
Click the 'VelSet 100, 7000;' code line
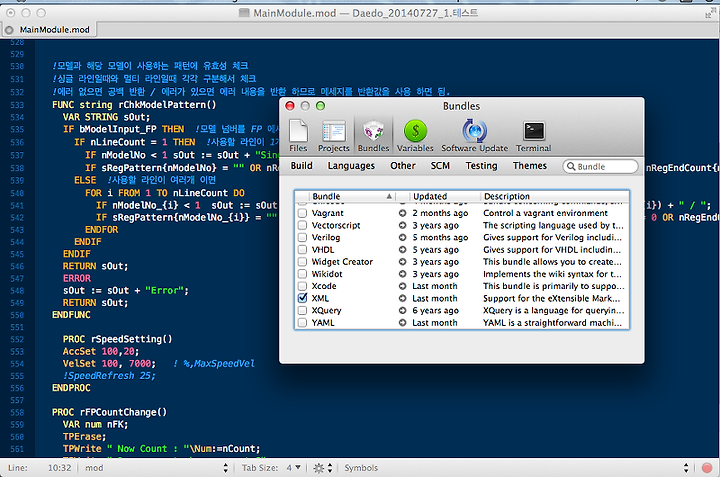point(109,363)
